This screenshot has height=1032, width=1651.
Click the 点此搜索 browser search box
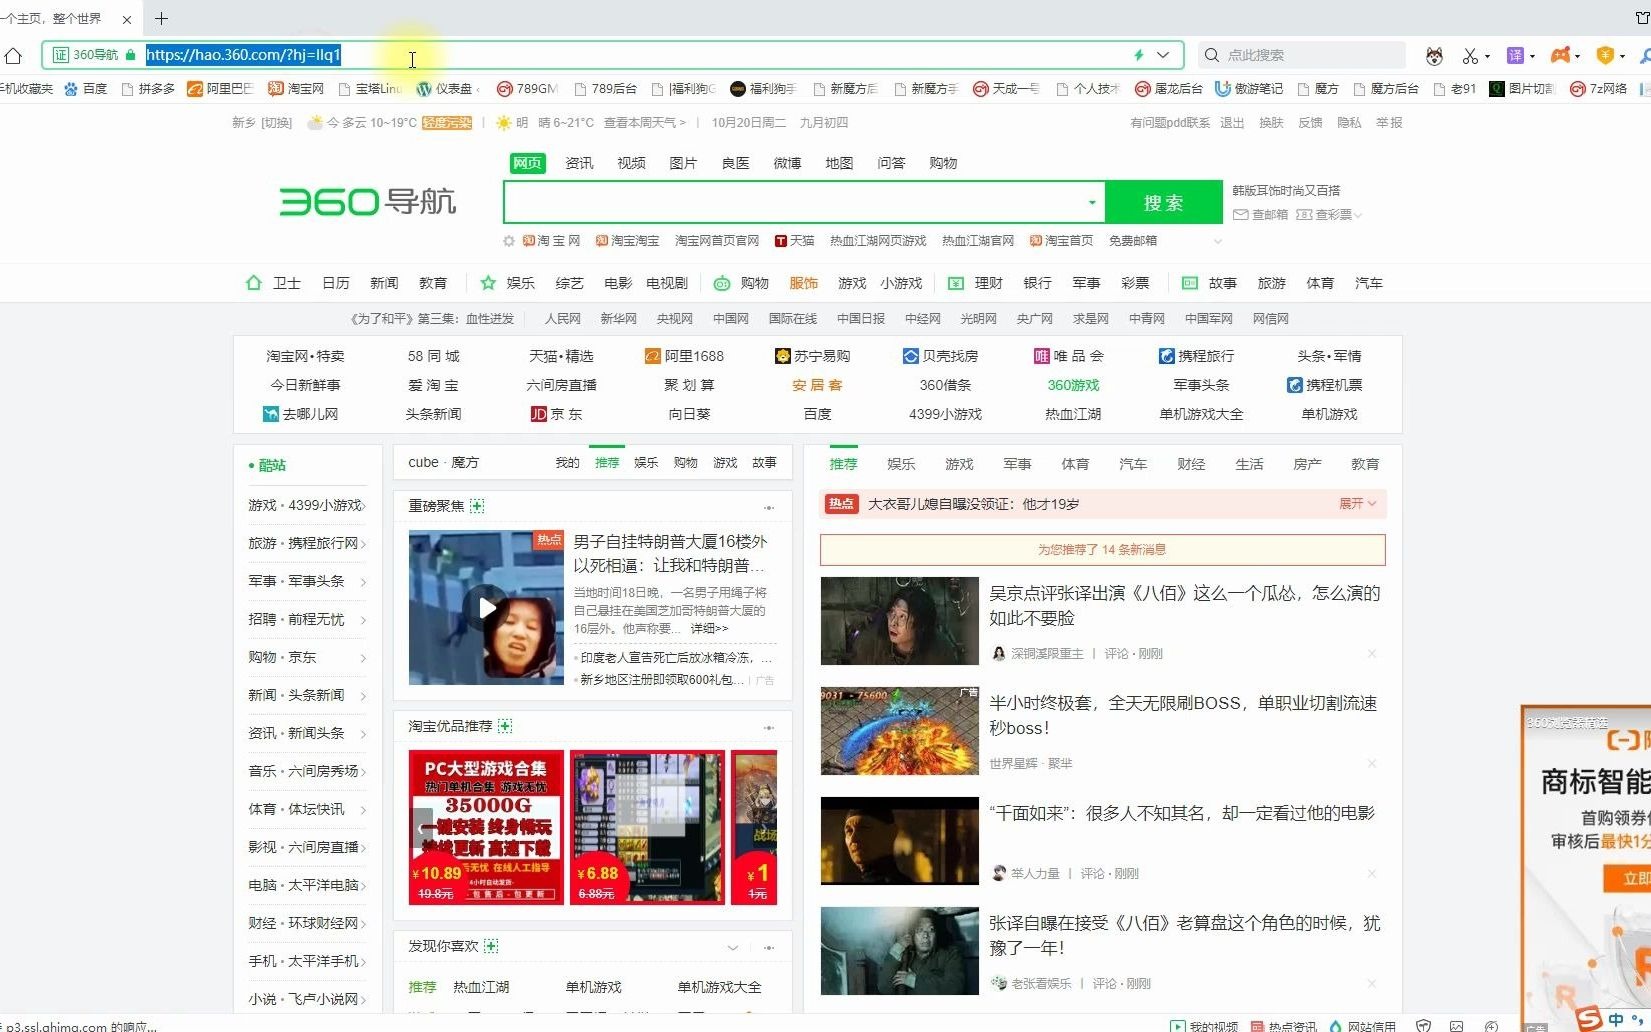click(1300, 55)
